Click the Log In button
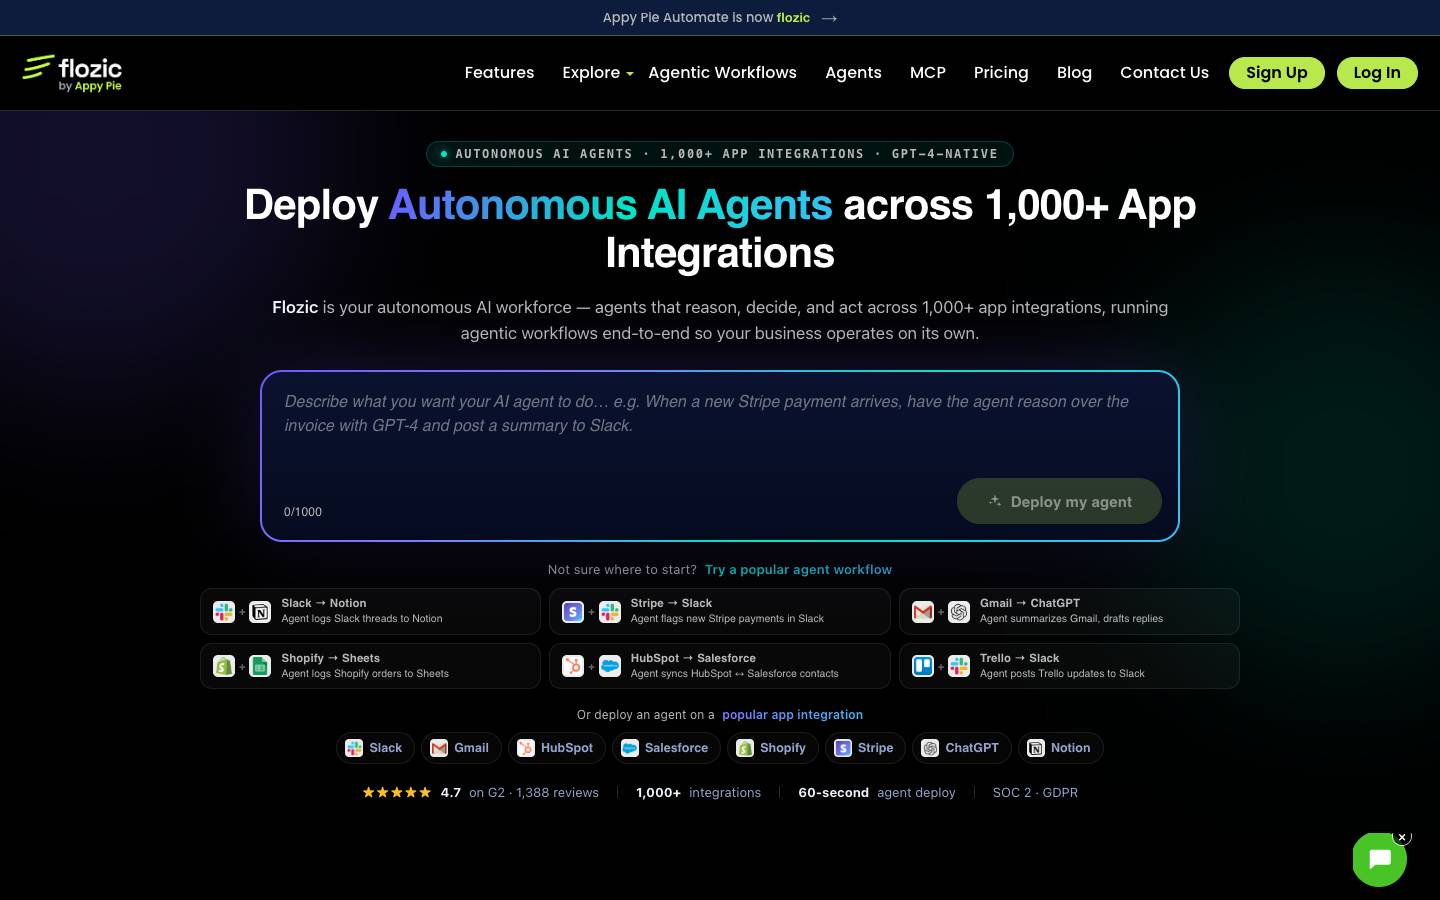 [1377, 73]
